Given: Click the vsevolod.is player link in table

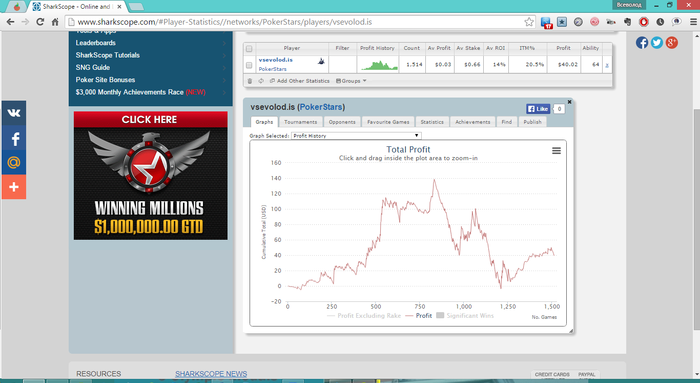Looking at the screenshot, I should pos(275,60).
